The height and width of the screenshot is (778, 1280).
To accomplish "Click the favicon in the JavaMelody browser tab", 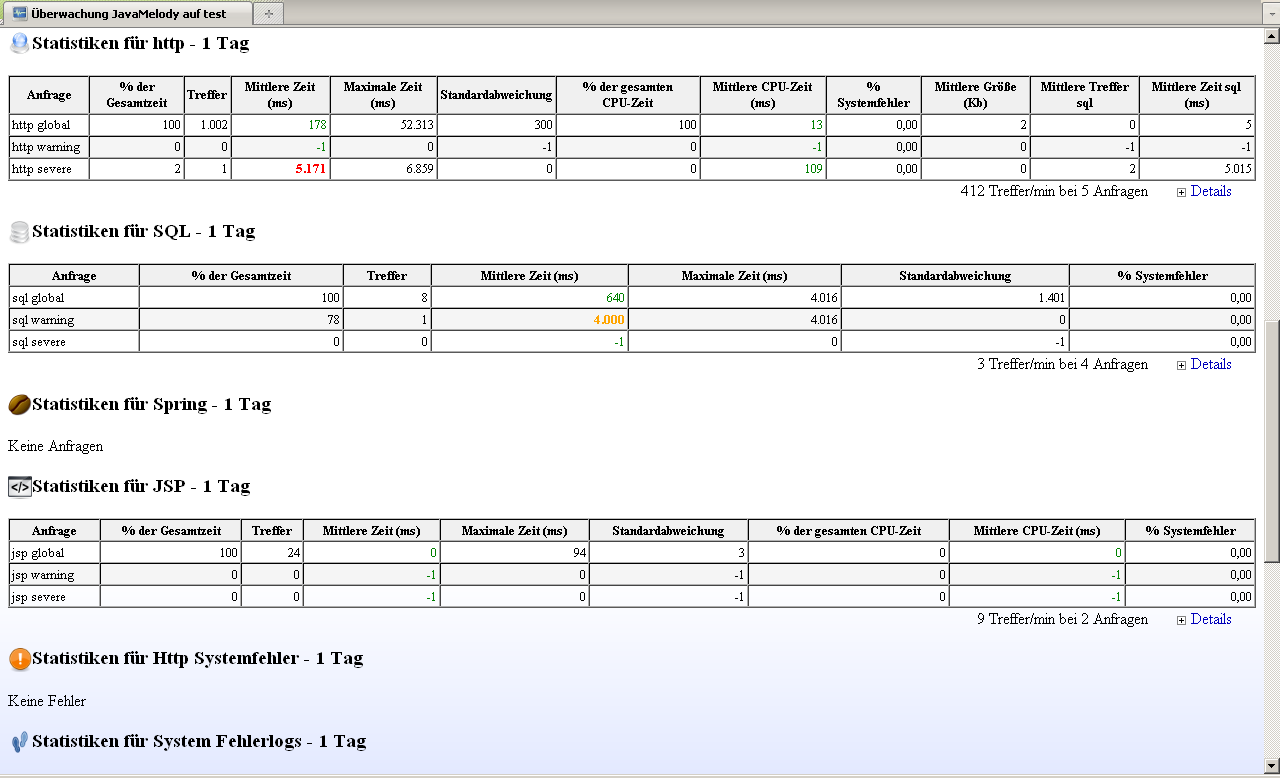I will point(19,14).
